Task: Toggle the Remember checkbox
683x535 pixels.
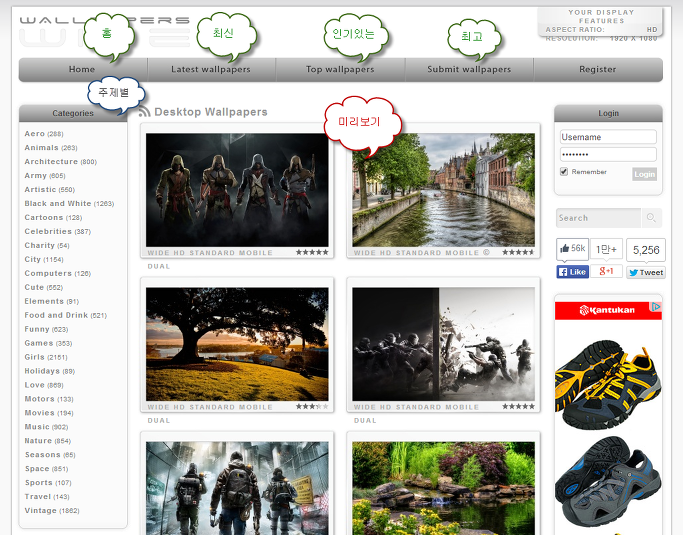Action: tap(564, 172)
